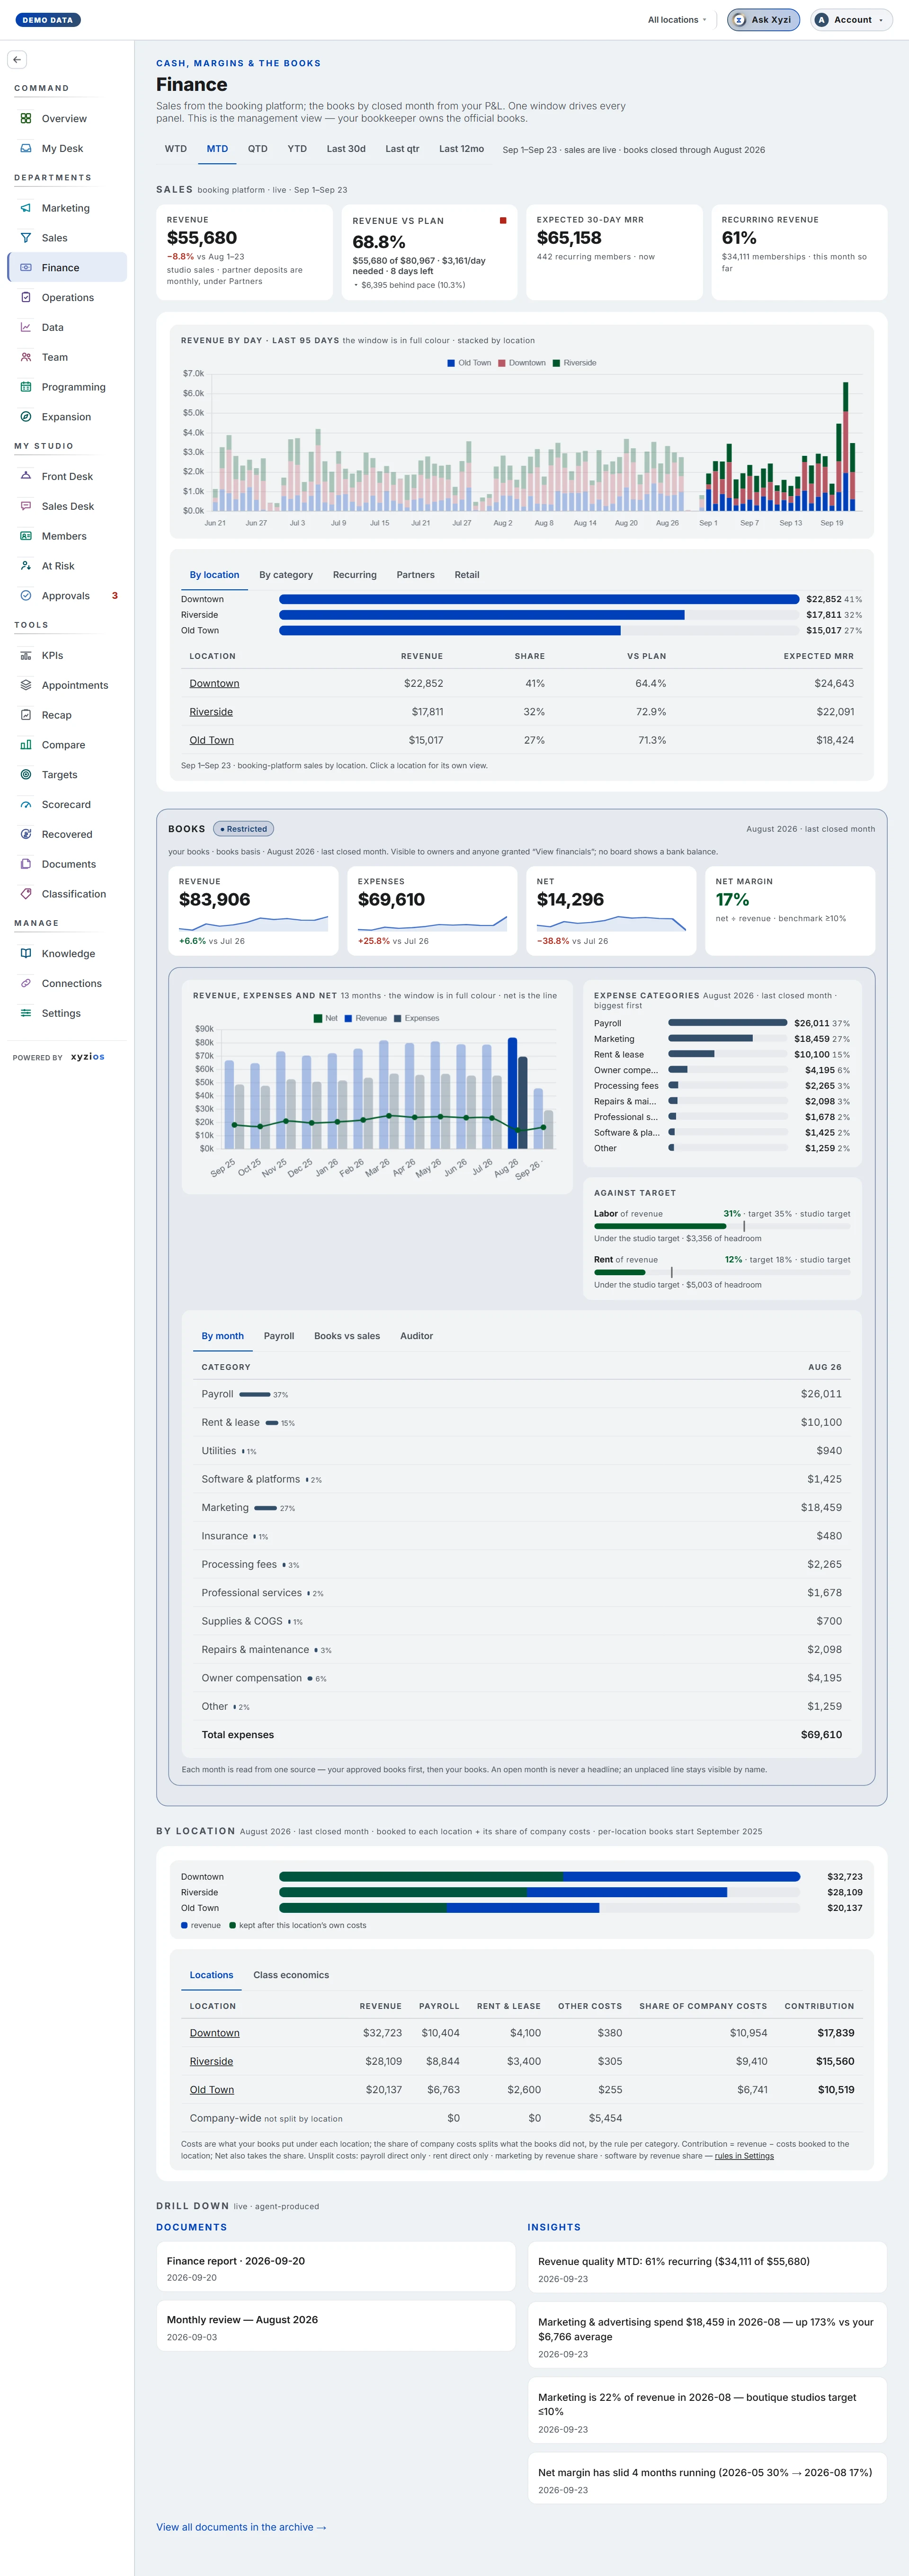This screenshot has height=2576, width=909.
Task: Select the YTD time window tab
Action: [x=297, y=149]
